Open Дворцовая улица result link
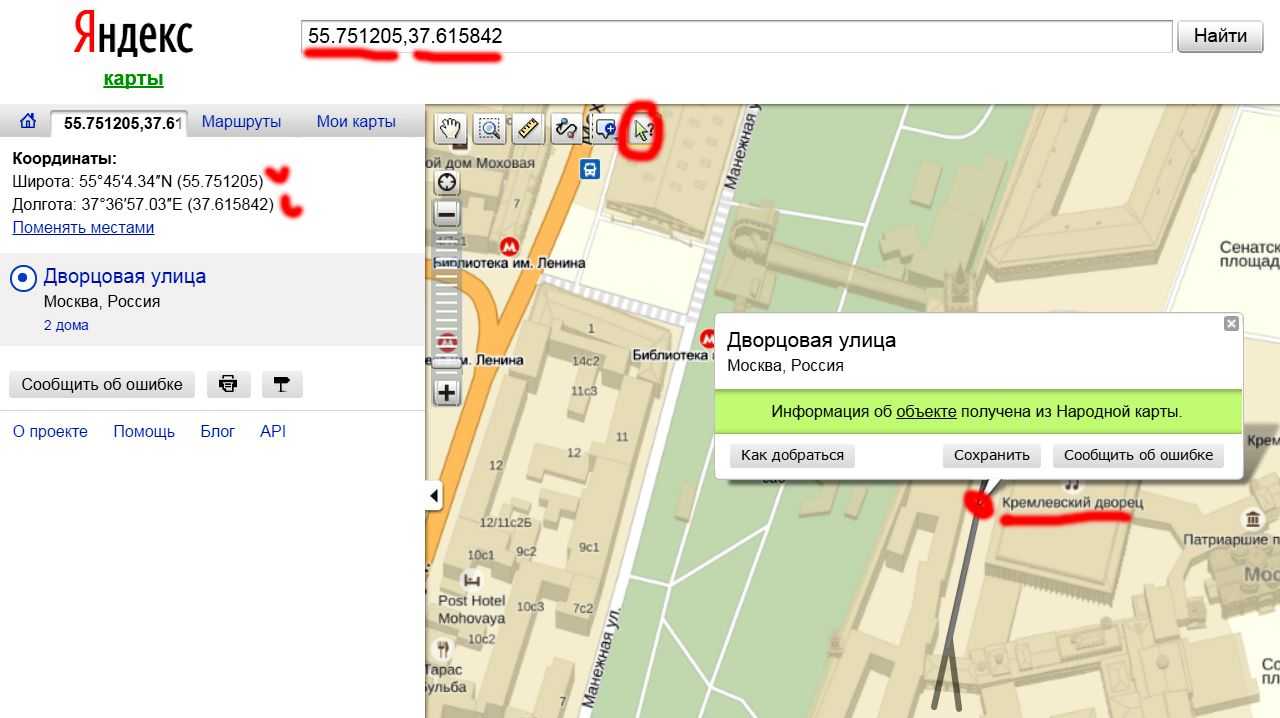Viewport: 1280px width, 718px height. [x=125, y=276]
